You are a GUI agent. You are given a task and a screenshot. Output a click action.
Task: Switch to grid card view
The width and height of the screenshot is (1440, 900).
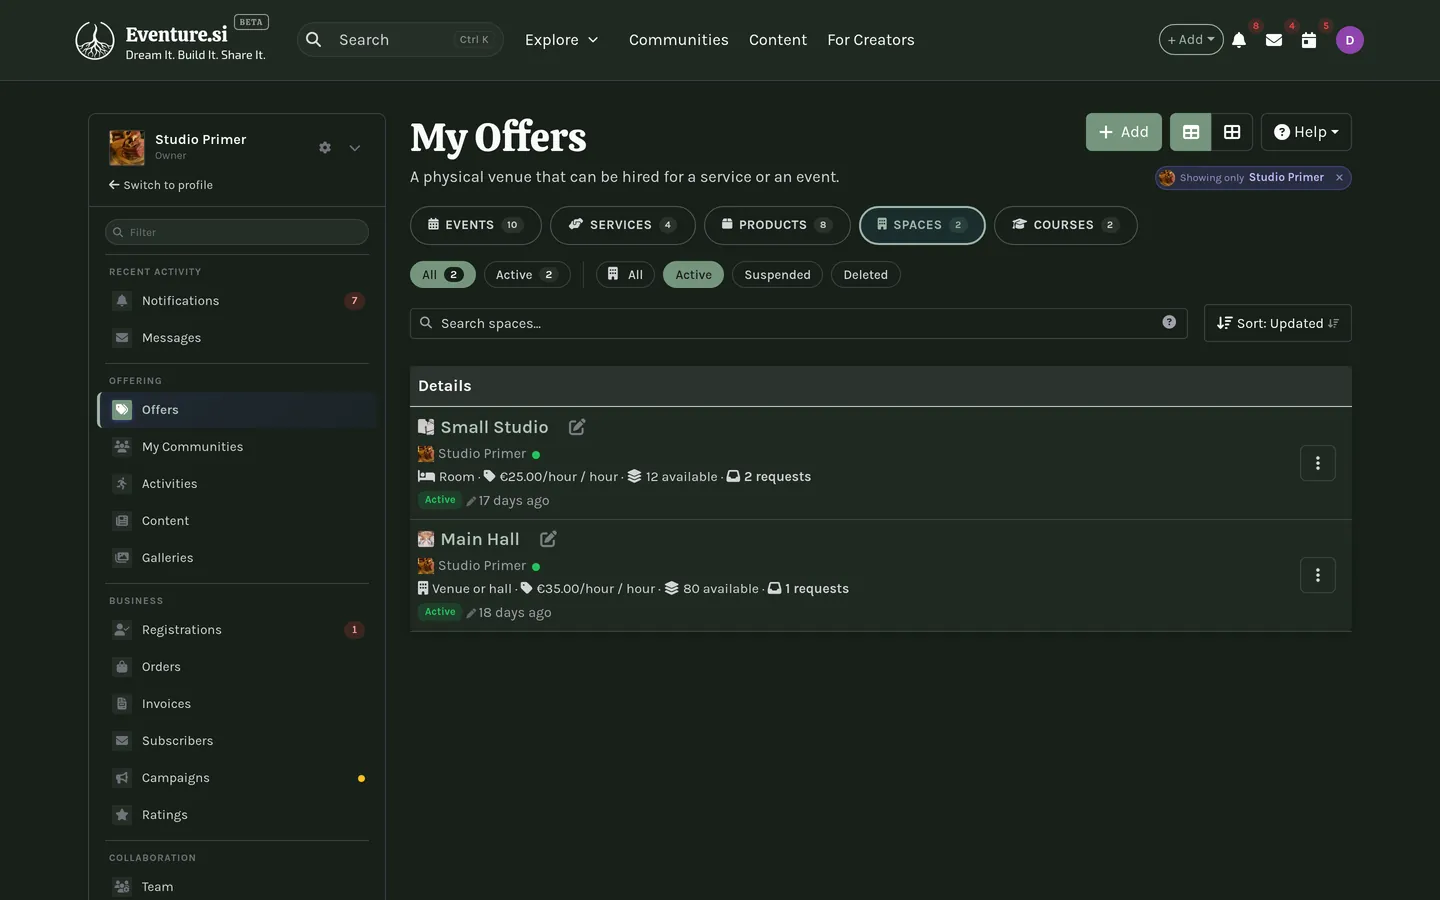point(1232,132)
